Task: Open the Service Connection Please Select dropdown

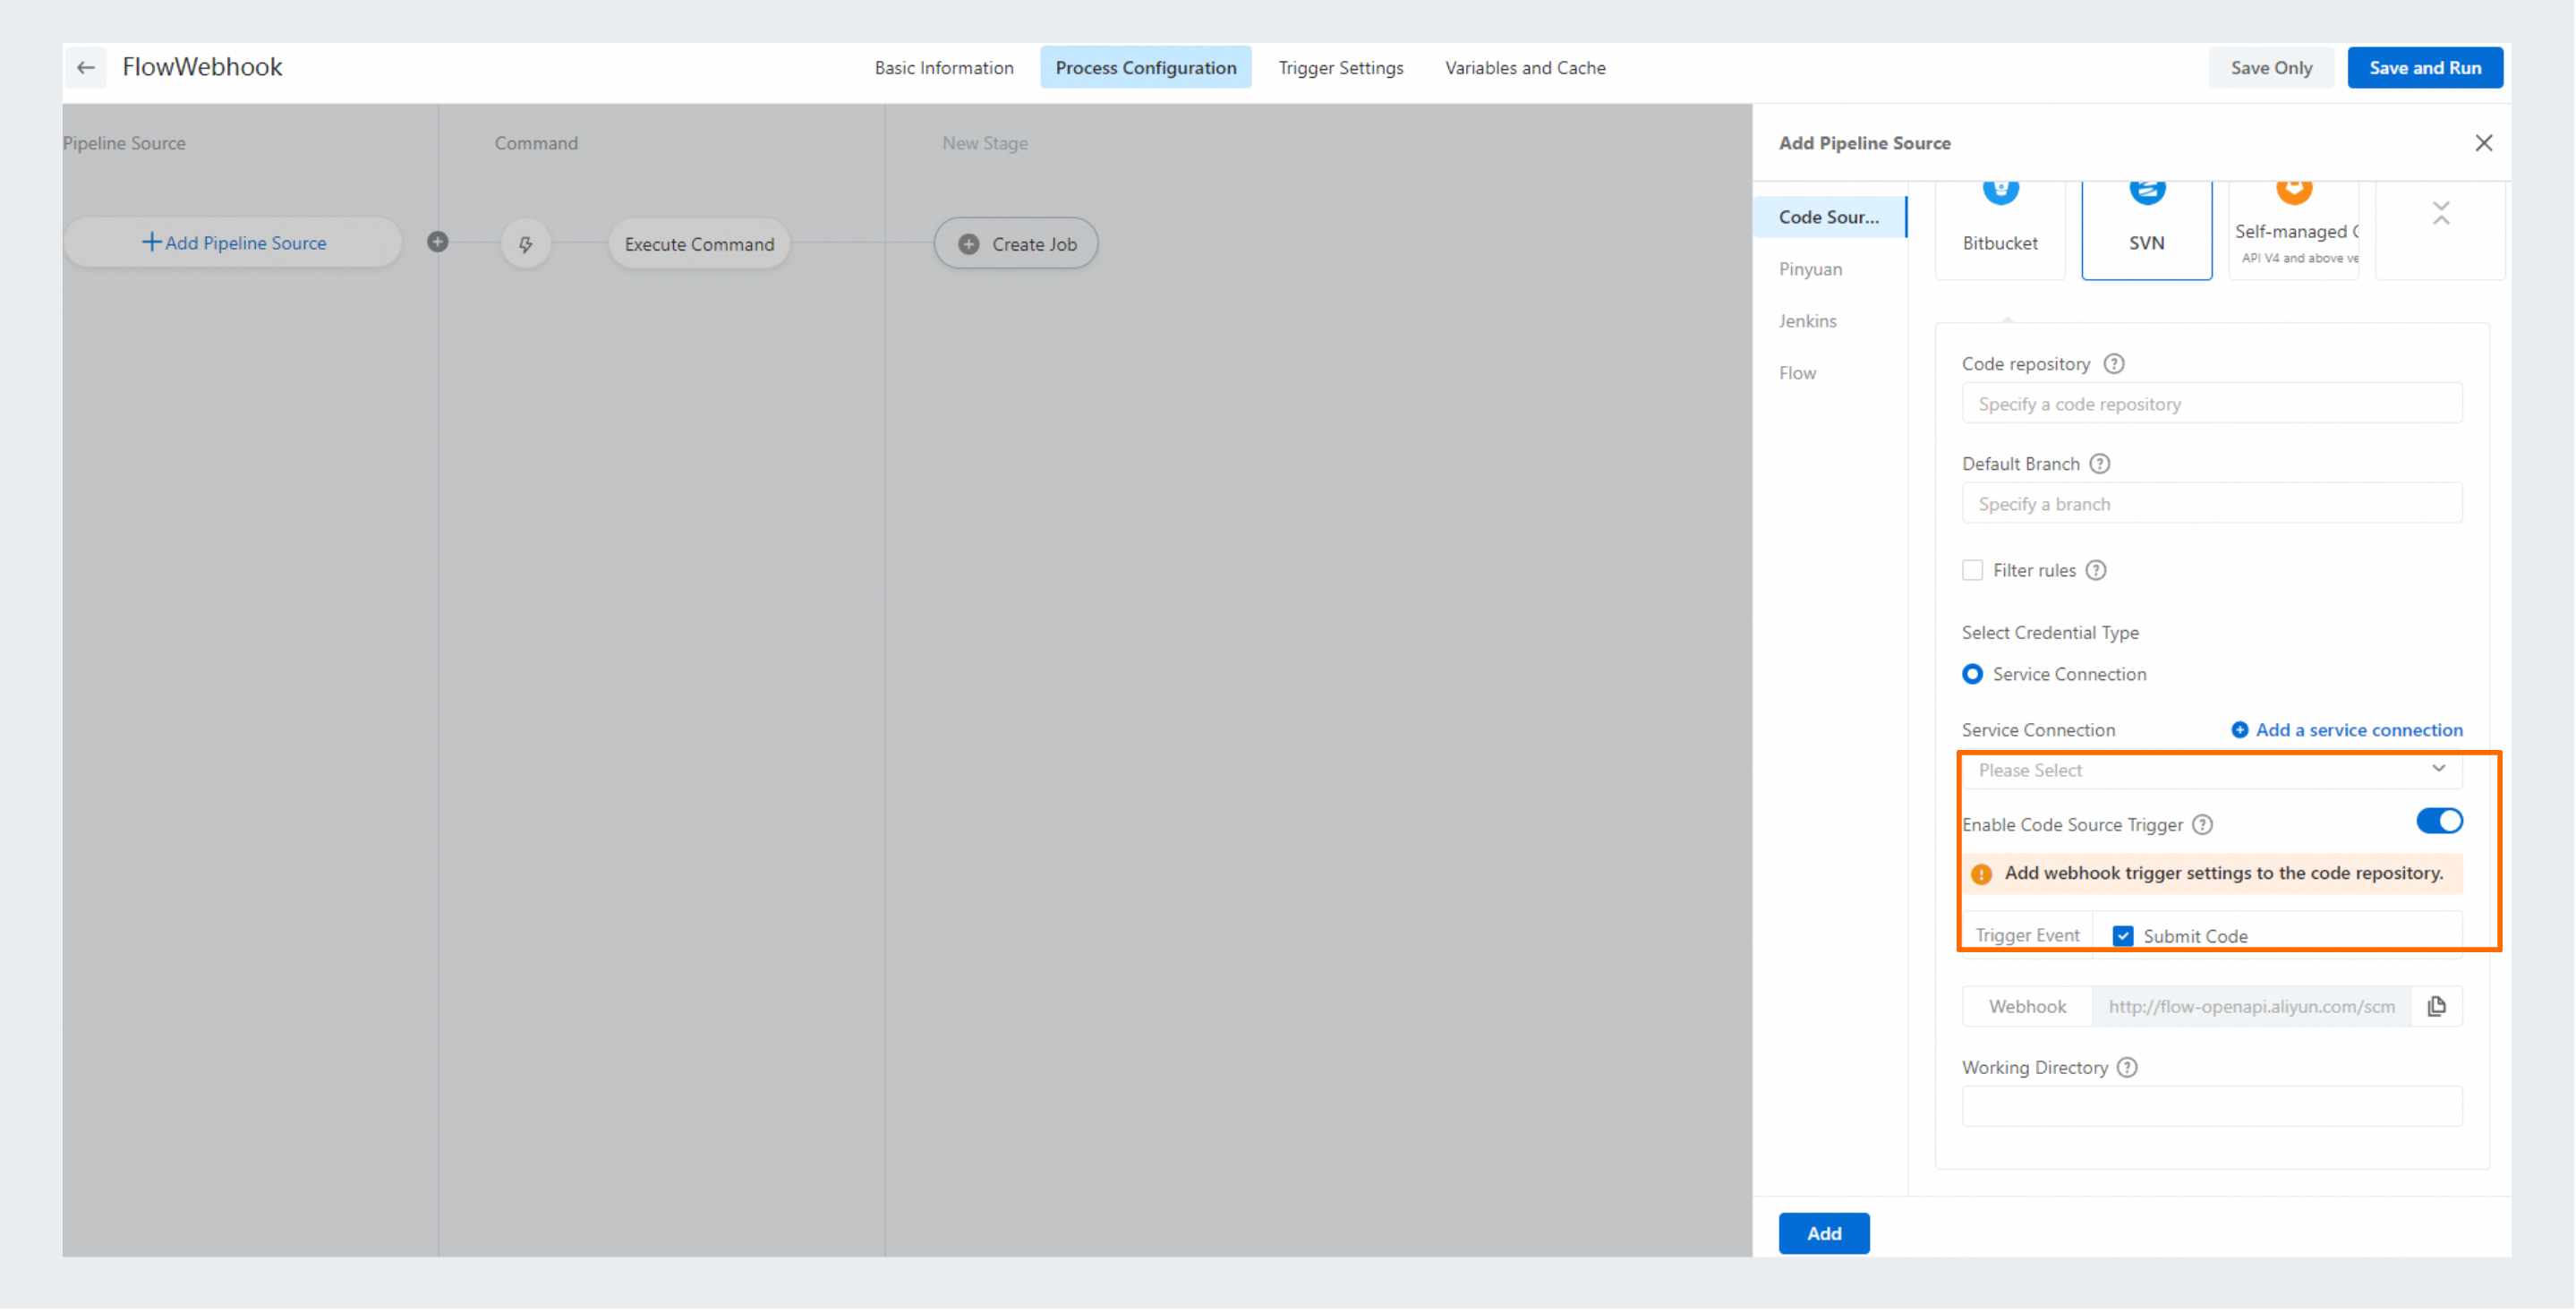Action: [2211, 770]
